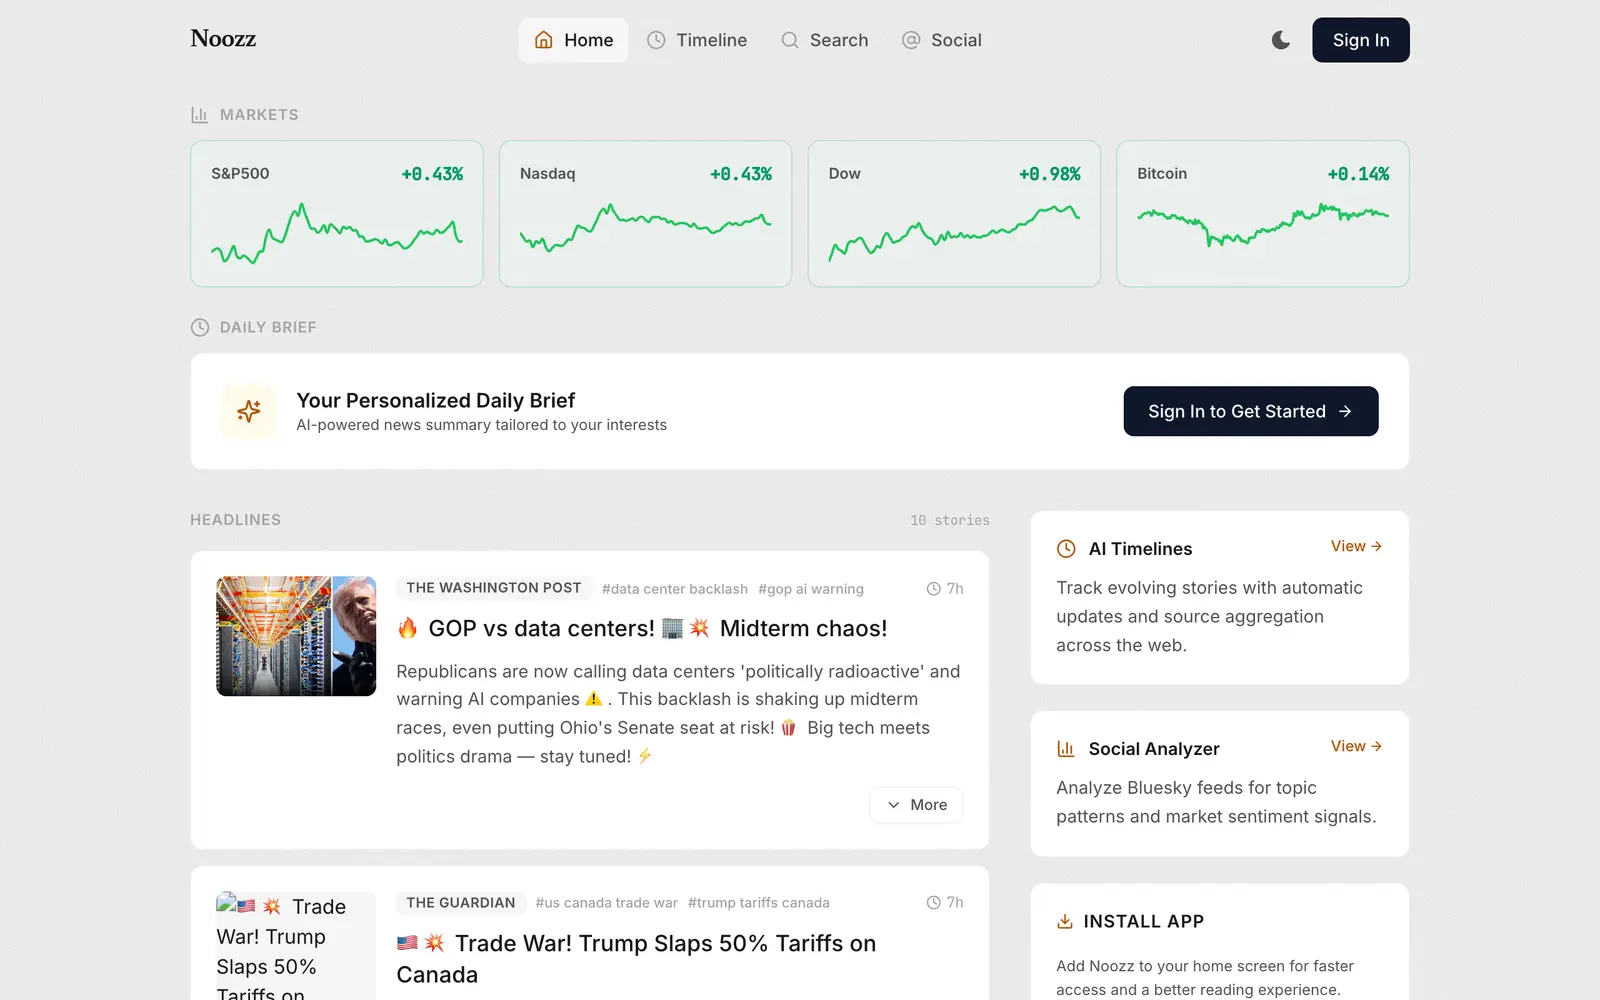Click the clock icon on Guardian story
Image resolution: width=1600 pixels, height=1000 pixels.
(933, 903)
